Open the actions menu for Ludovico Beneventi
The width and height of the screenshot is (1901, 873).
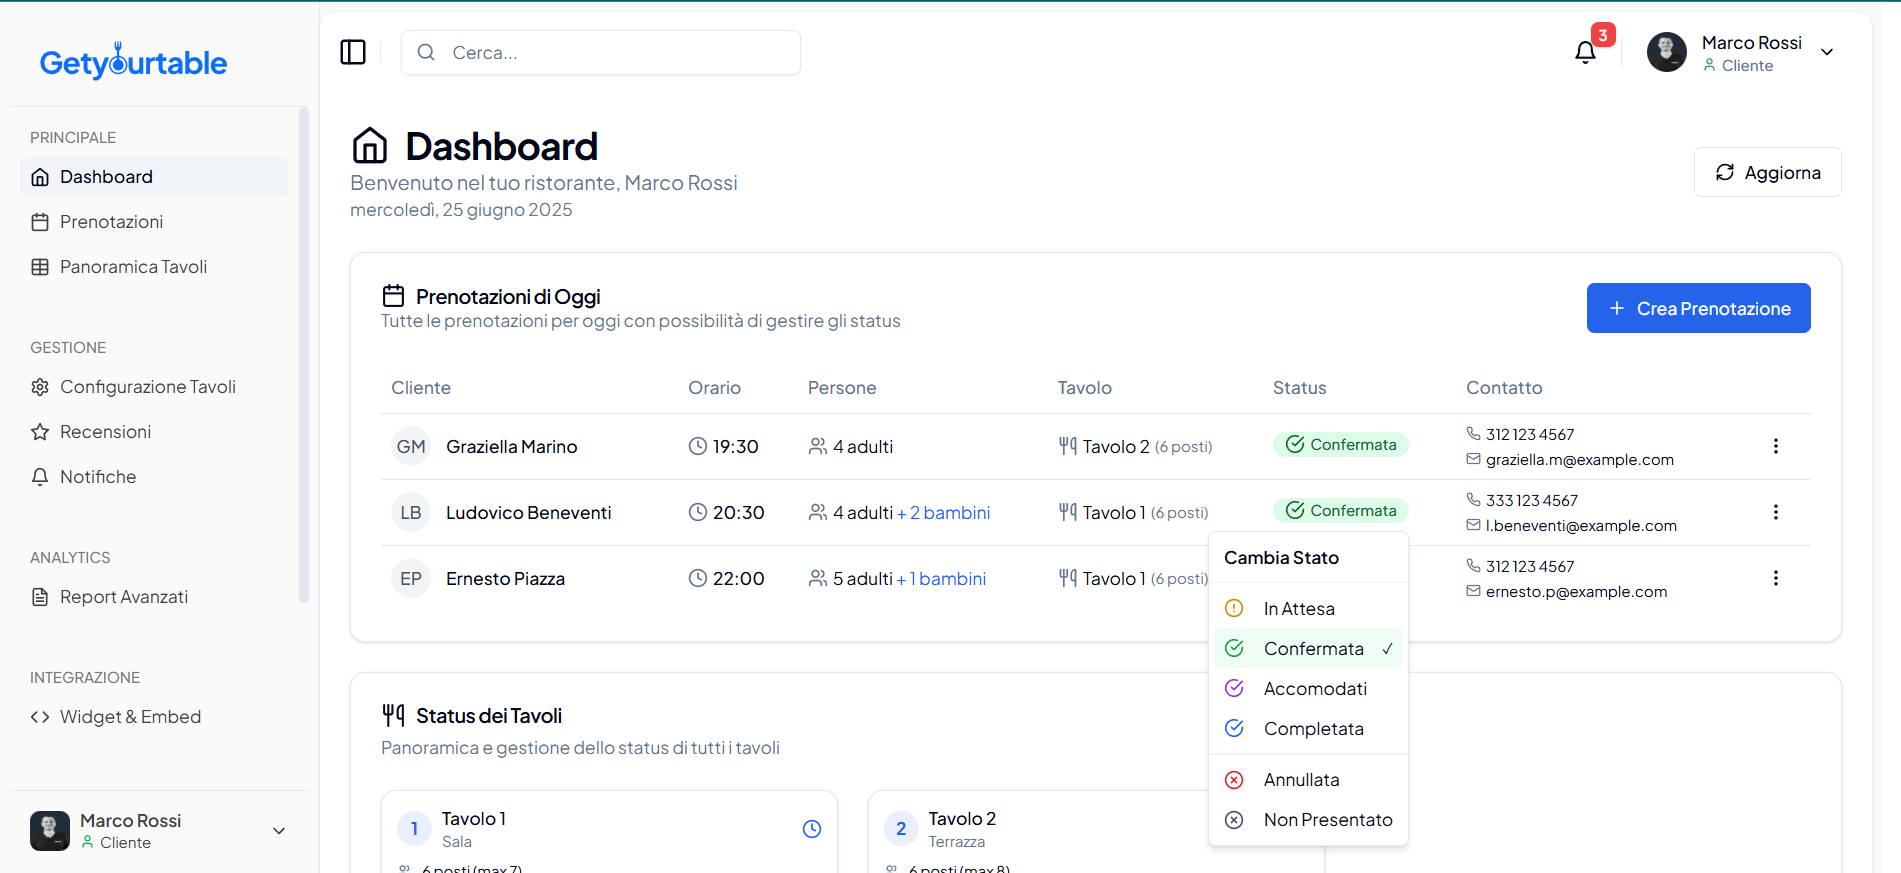pyautogui.click(x=1775, y=512)
